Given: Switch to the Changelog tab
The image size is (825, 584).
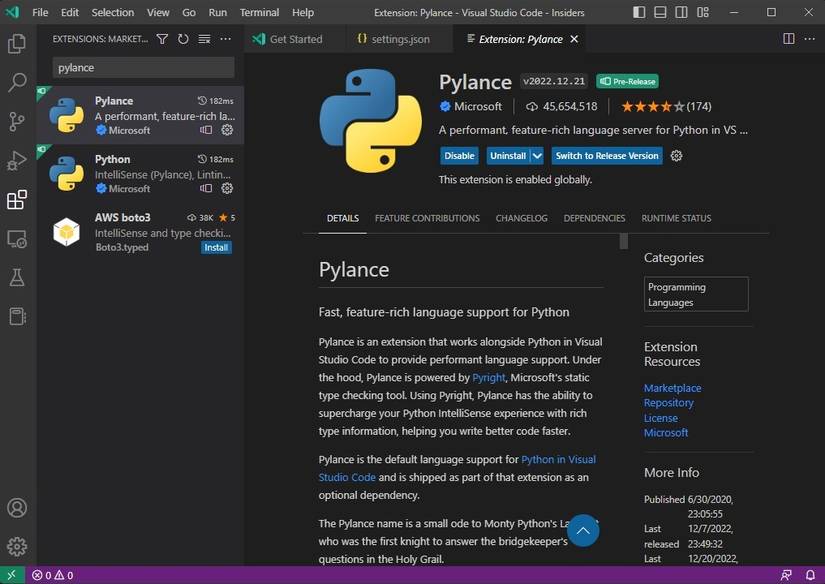Looking at the screenshot, I should tap(521, 218).
